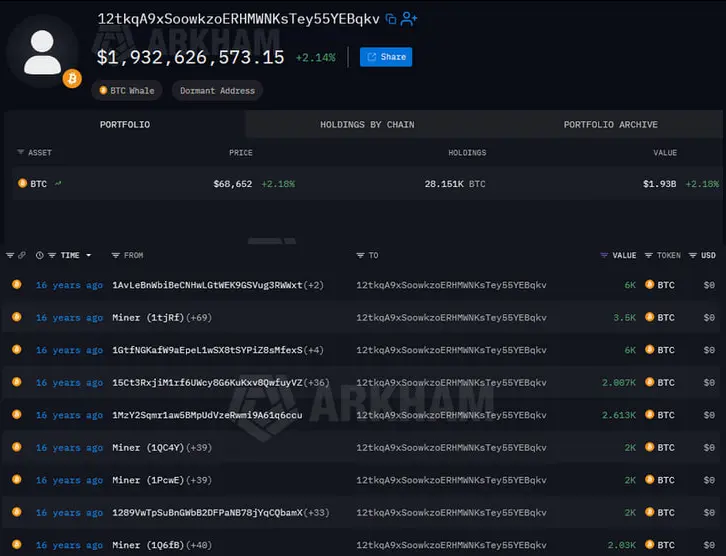Open the timestamp in the 1MzY2Sqmr1aw row

69,415
